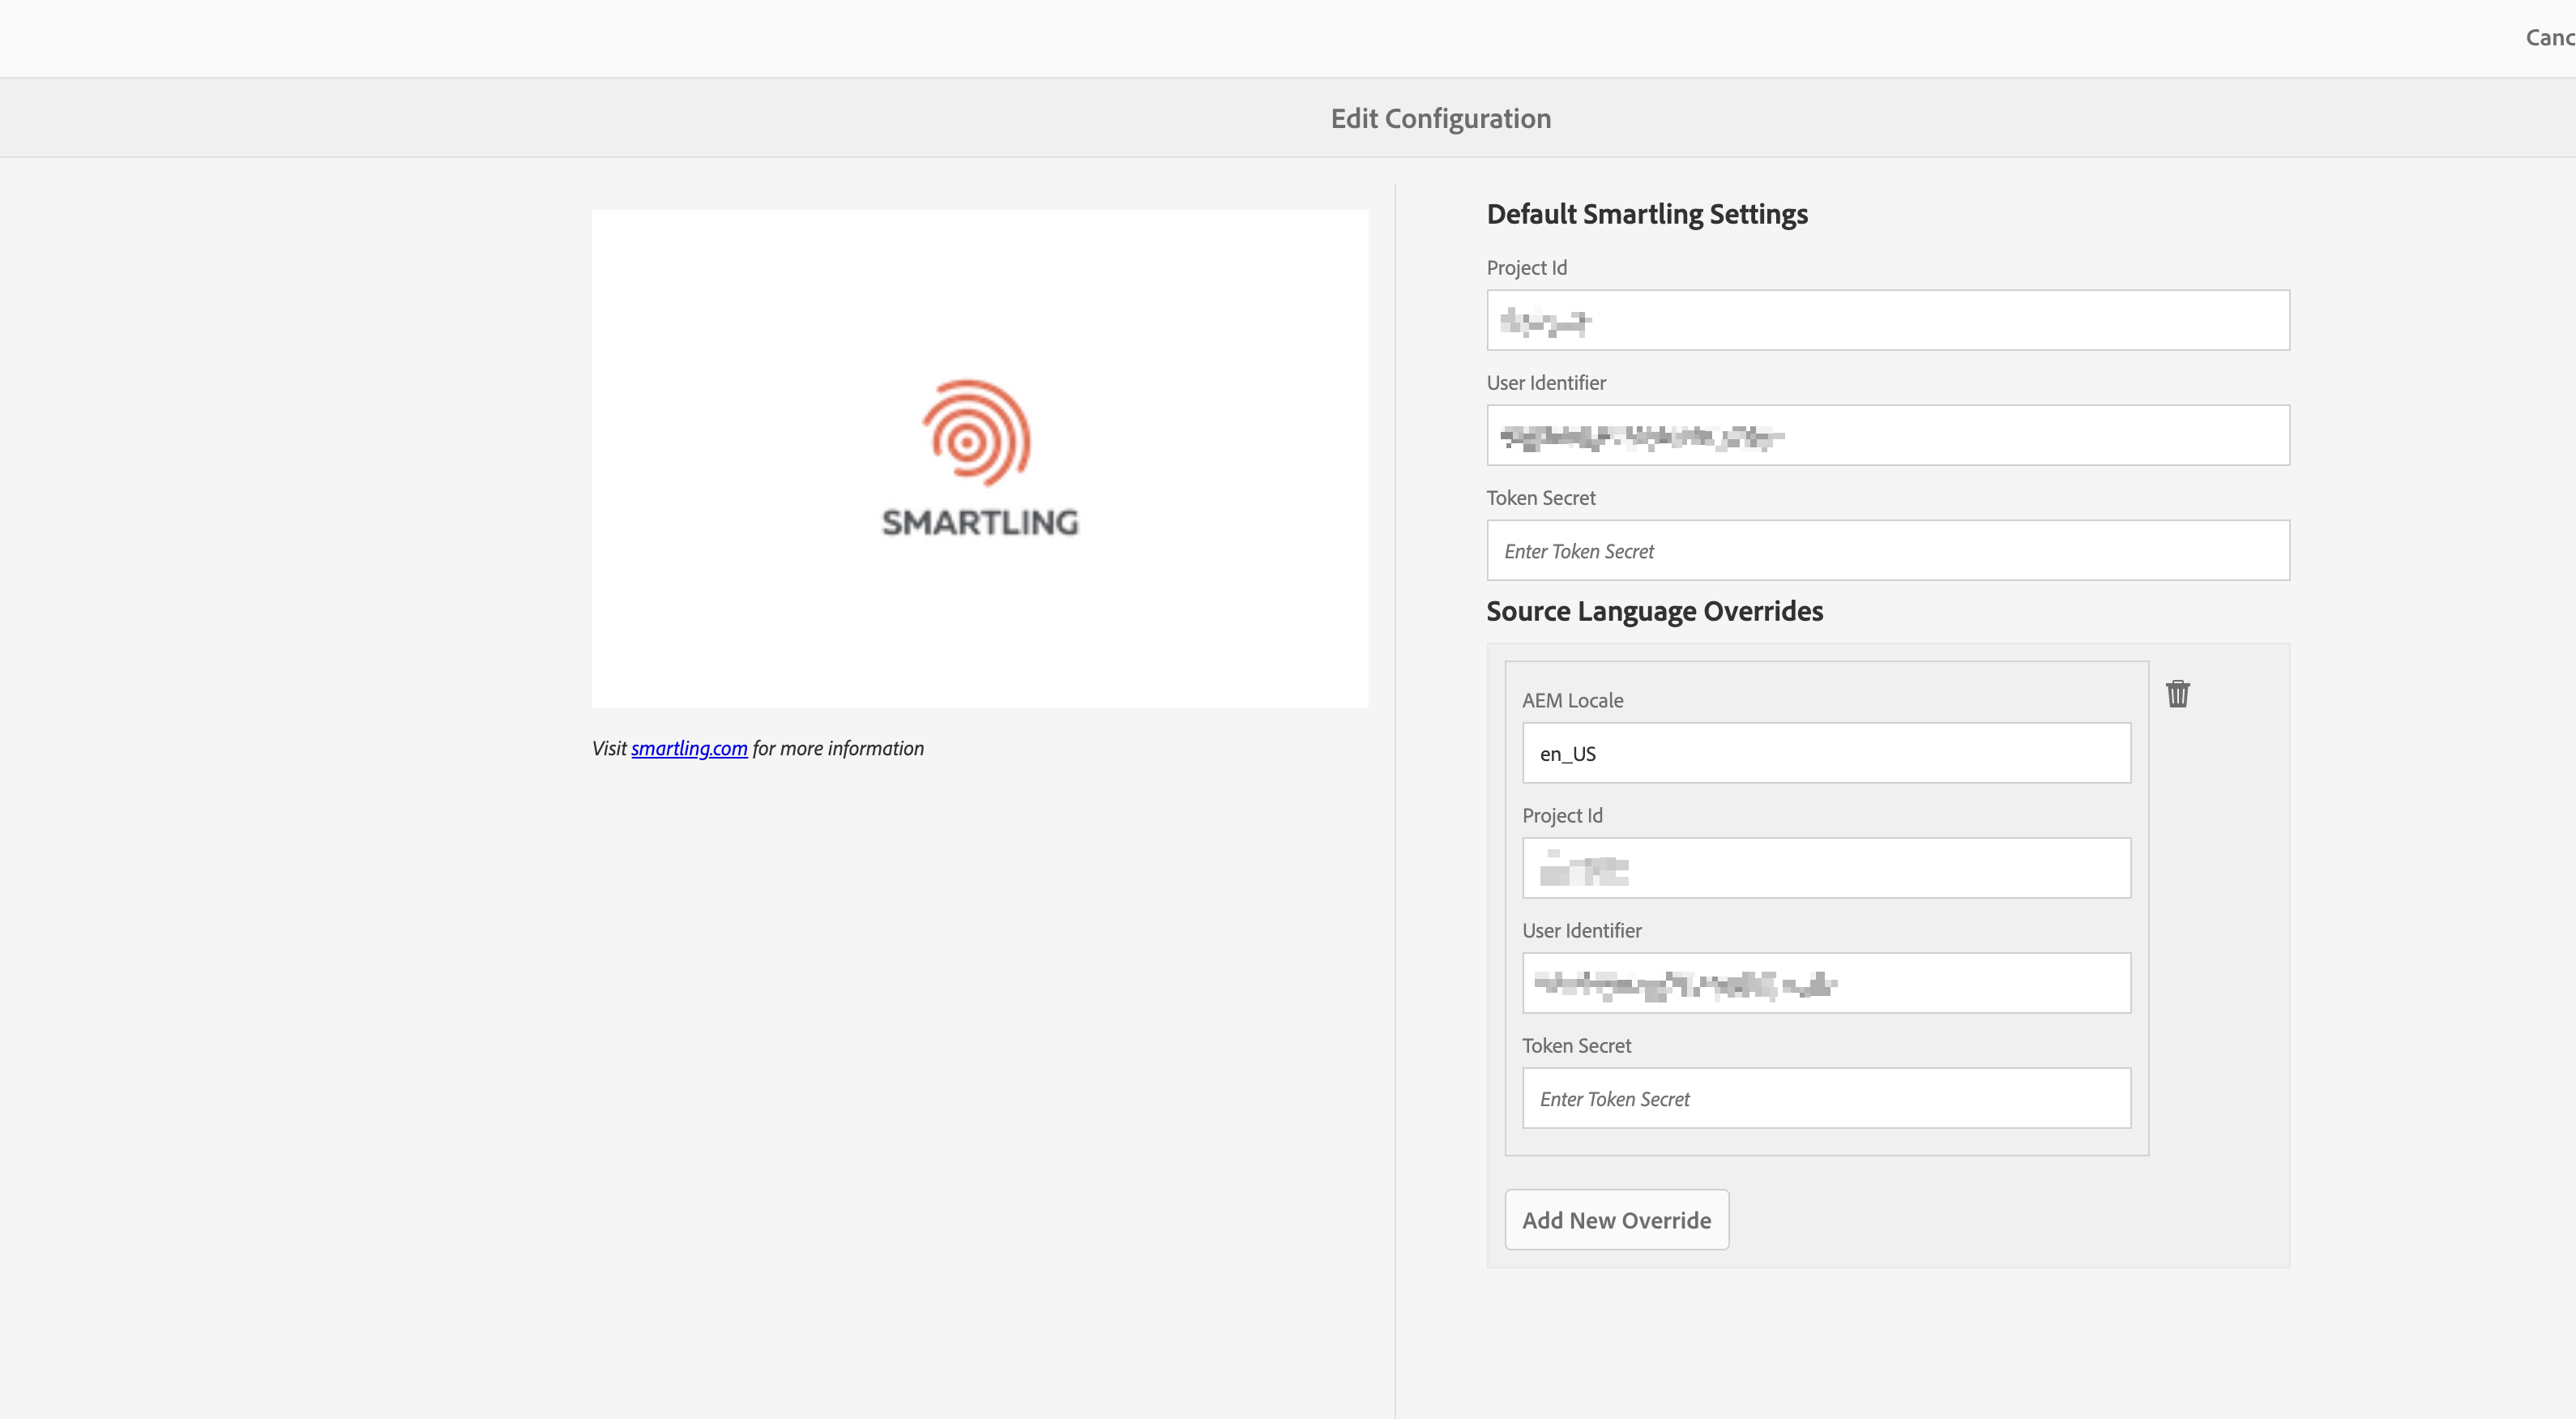Click the Default Smartling Settings heading
This screenshot has height=1419, width=2576.
point(1646,214)
